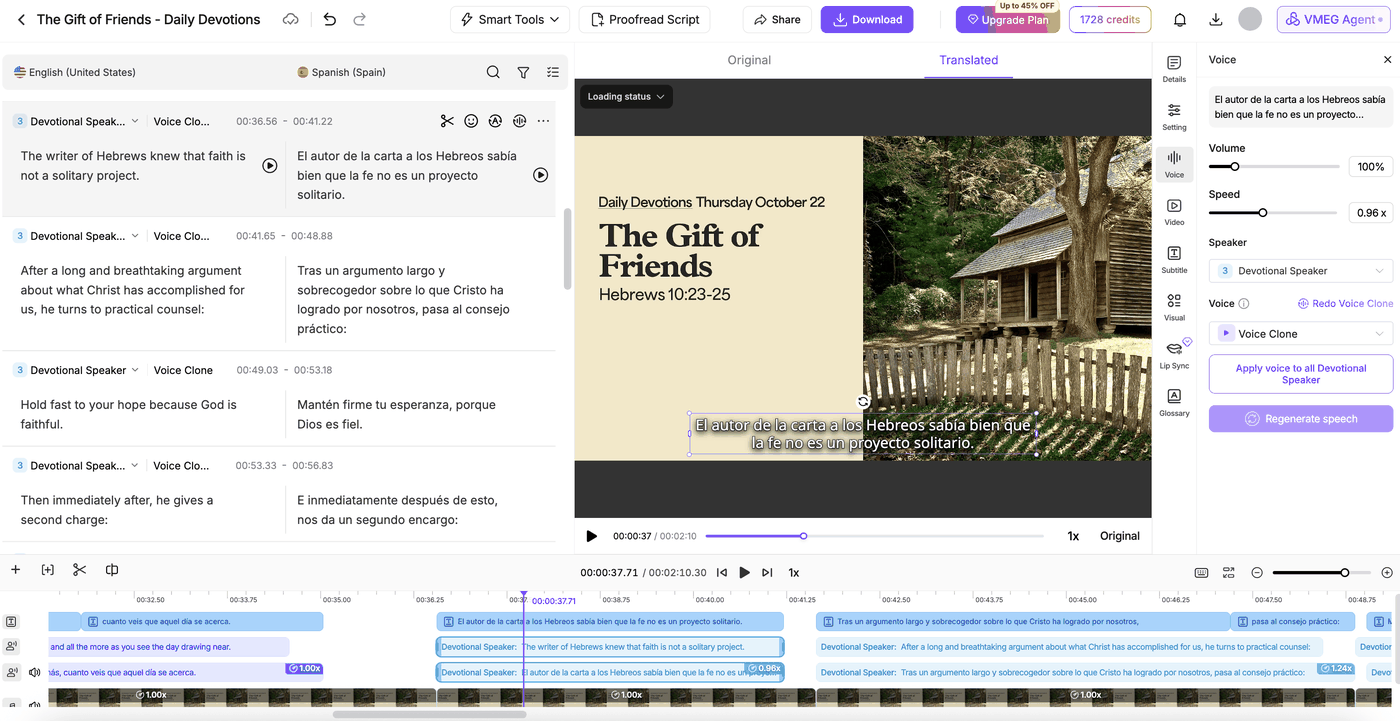Open the Setting side panel
Image resolution: width=1400 pixels, height=721 pixels.
coord(1174,117)
